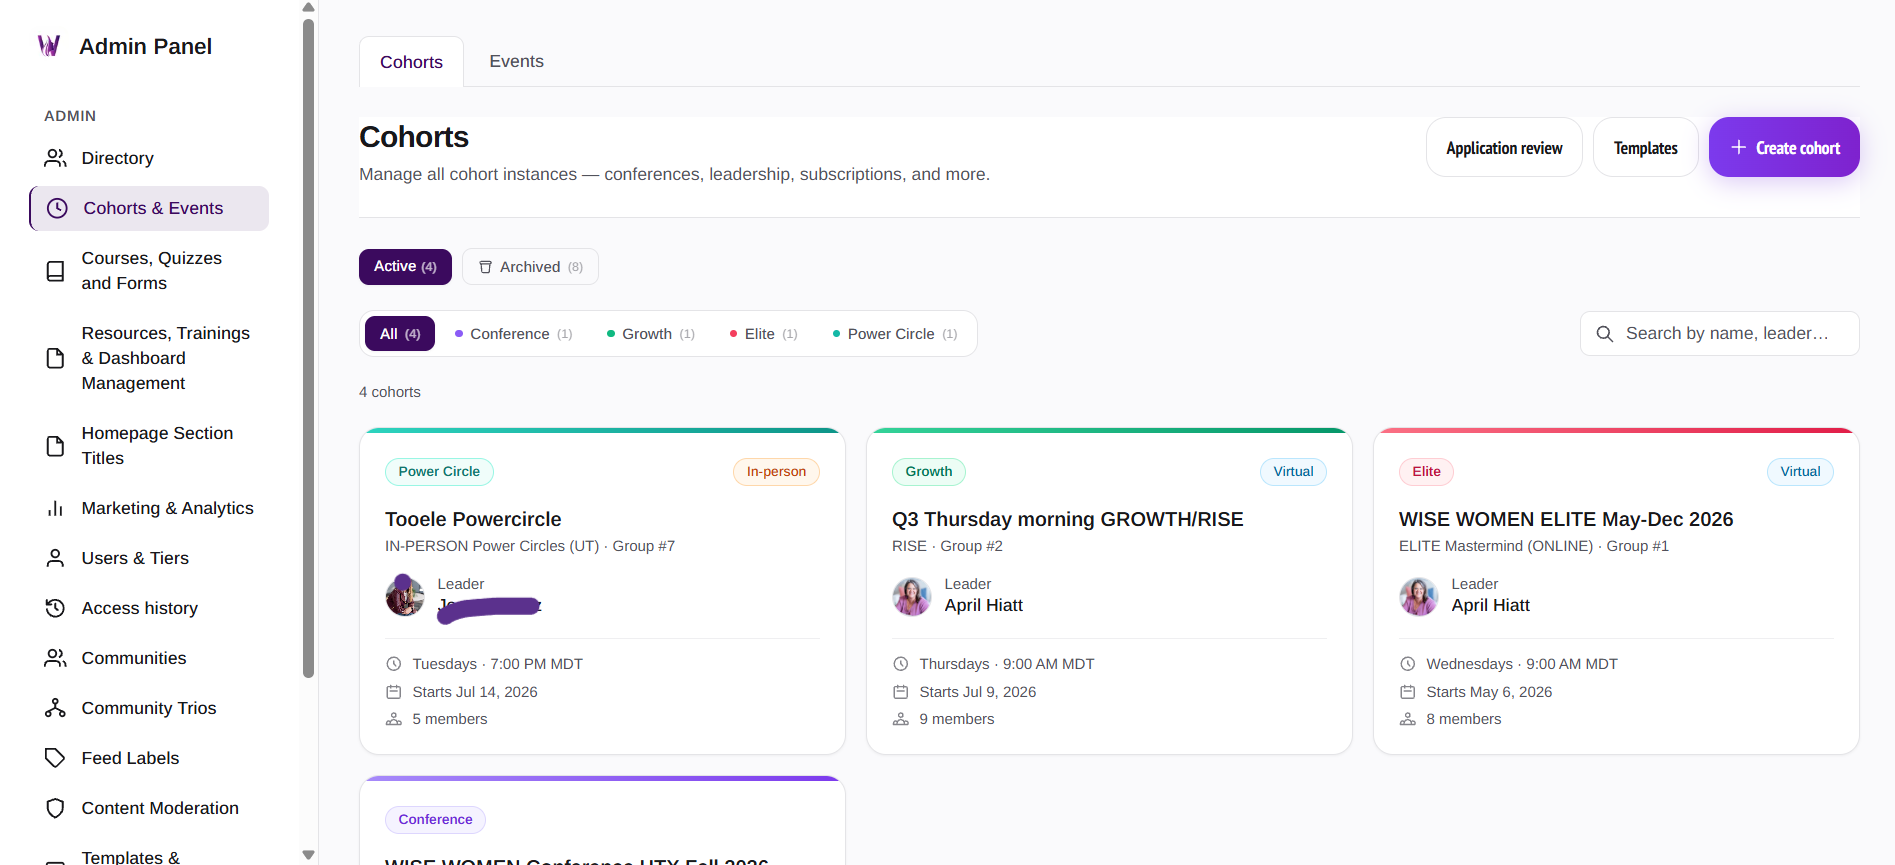Show Active cohorts filter
The height and width of the screenshot is (865, 1895).
point(405,267)
